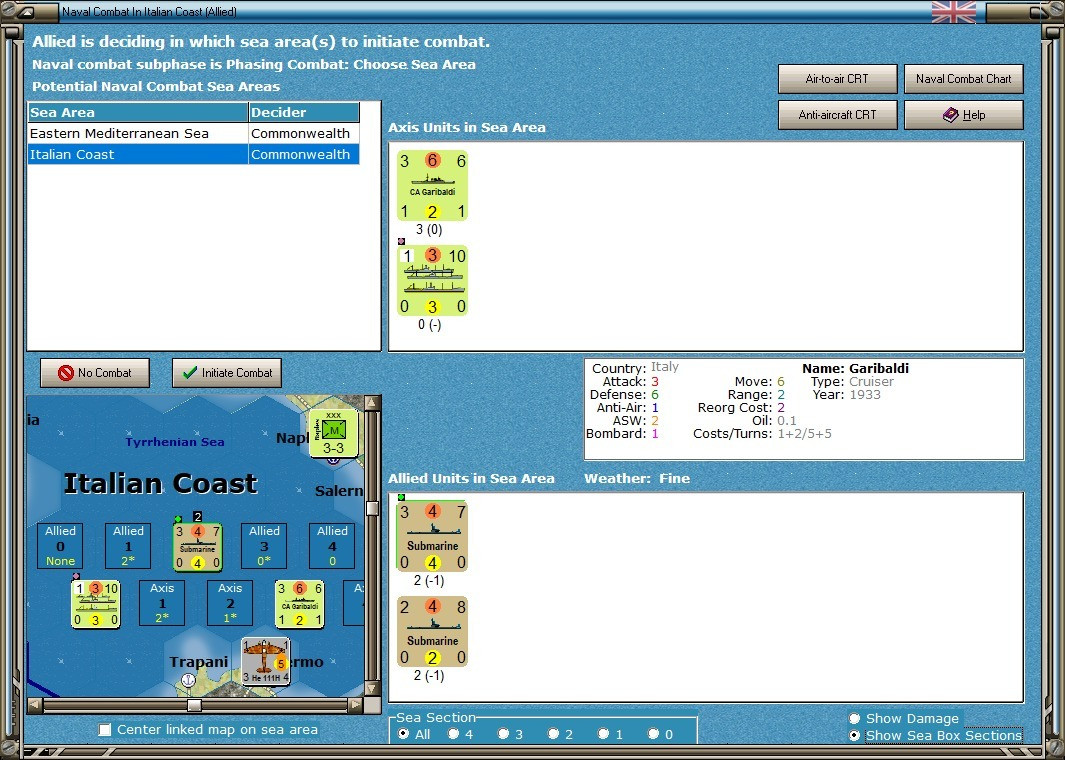Screen dimensions: 1065x760
Task: Select Sea Section 2 radio button
Action: tap(554, 734)
